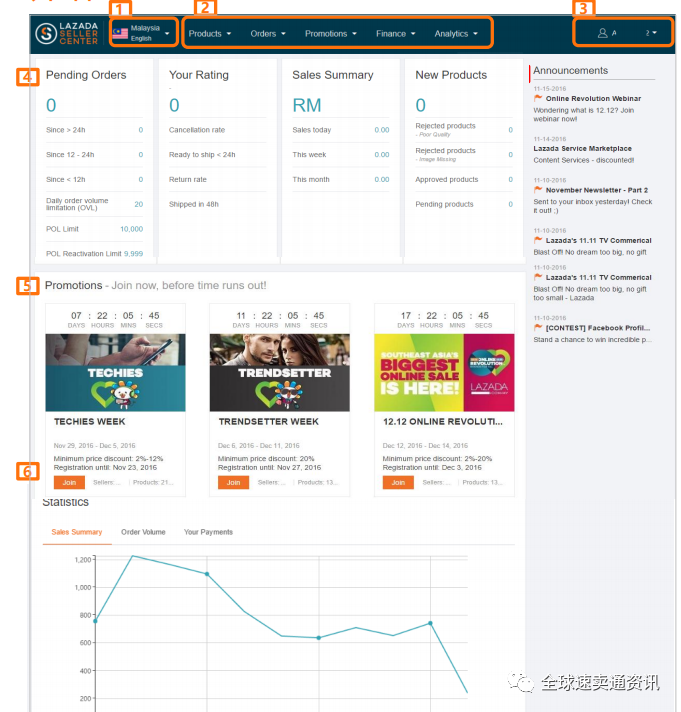Click the chart data point near 630
Viewport: 681px width, 712px height.
pyautogui.click(x=319, y=638)
